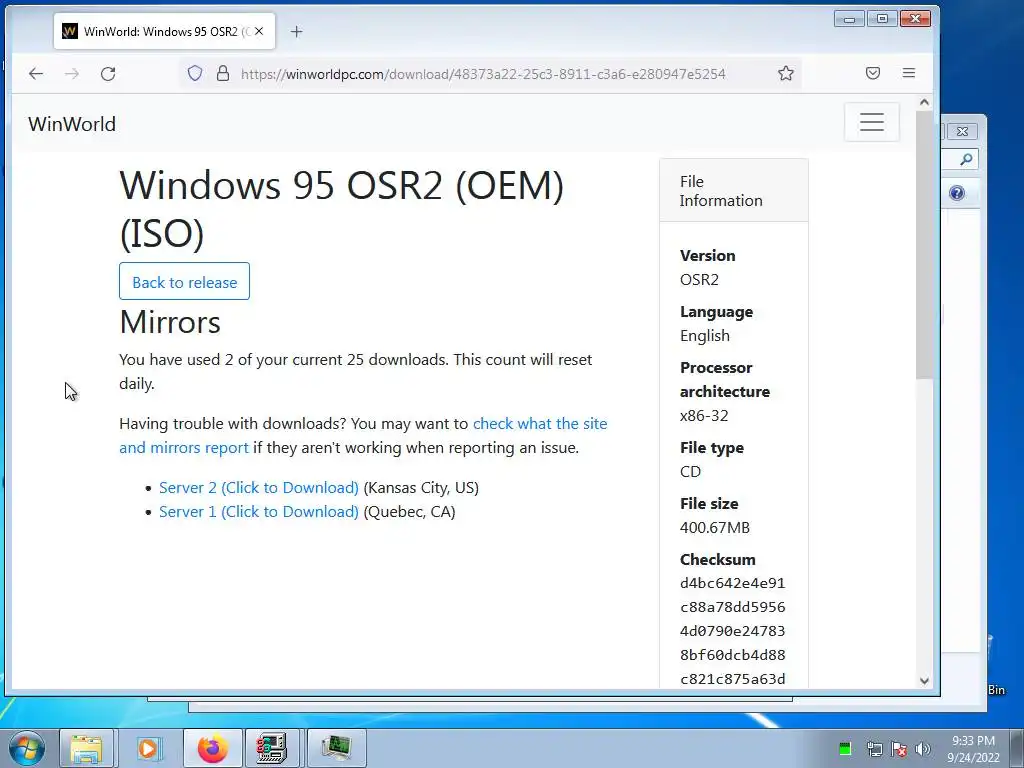Viewport: 1024px width, 768px height.
Task: Click search icon in the background window
Action: tap(966, 159)
